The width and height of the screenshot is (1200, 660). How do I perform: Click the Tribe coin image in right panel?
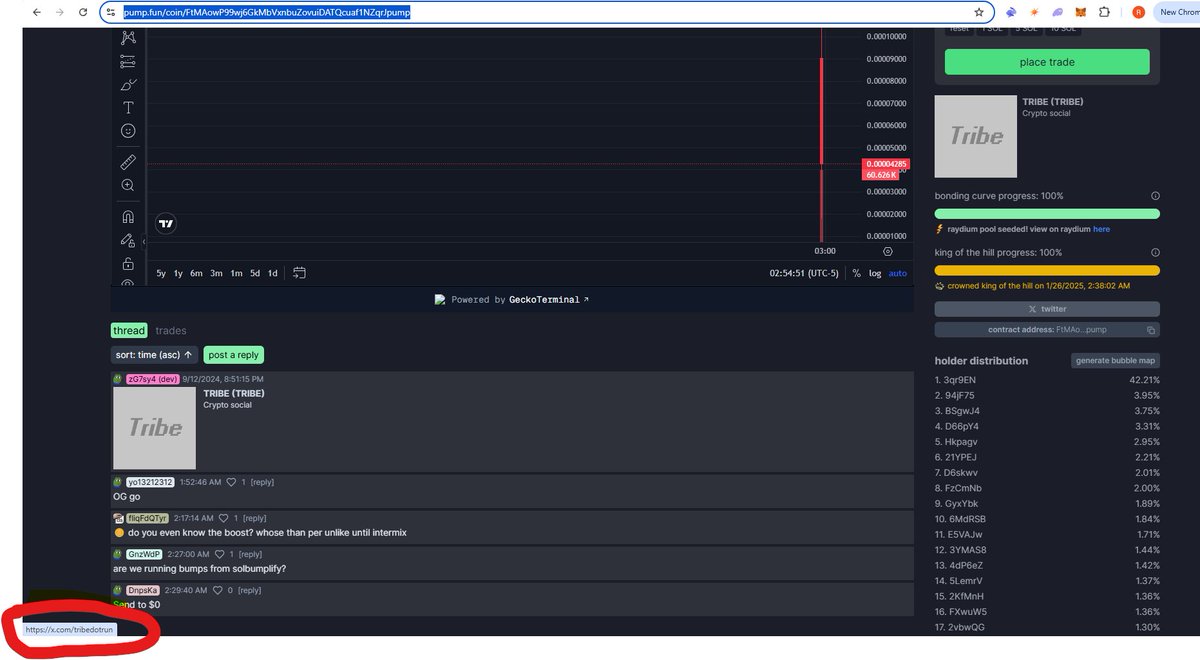(x=976, y=137)
